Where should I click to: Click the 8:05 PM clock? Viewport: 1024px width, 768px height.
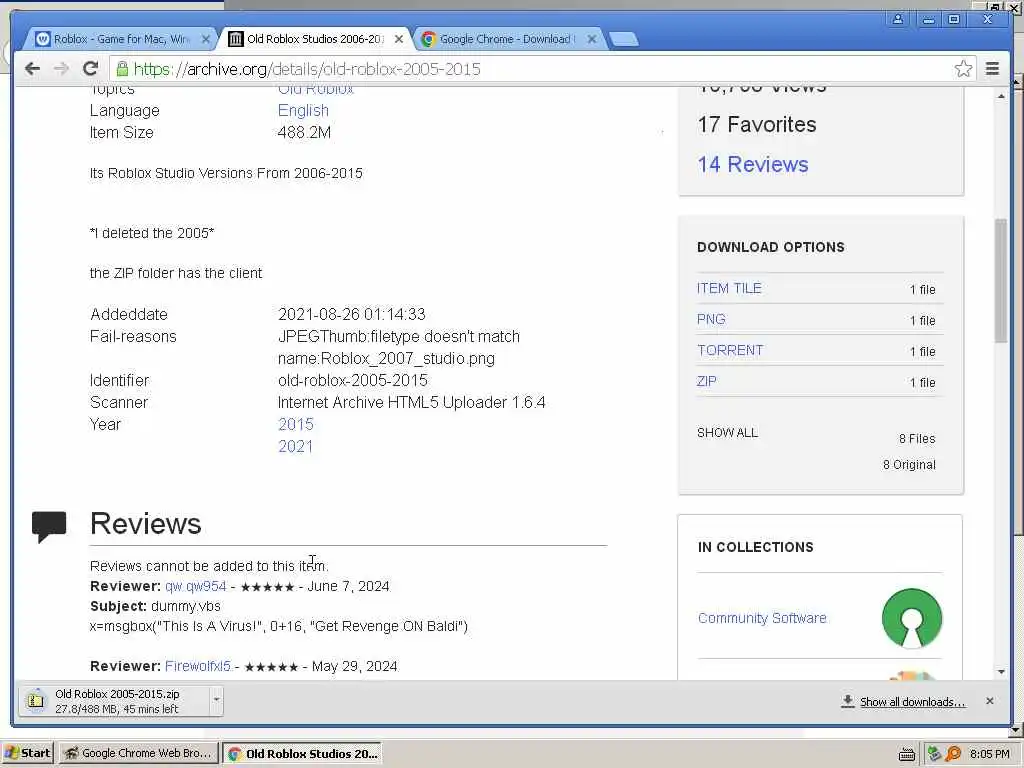click(989, 754)
